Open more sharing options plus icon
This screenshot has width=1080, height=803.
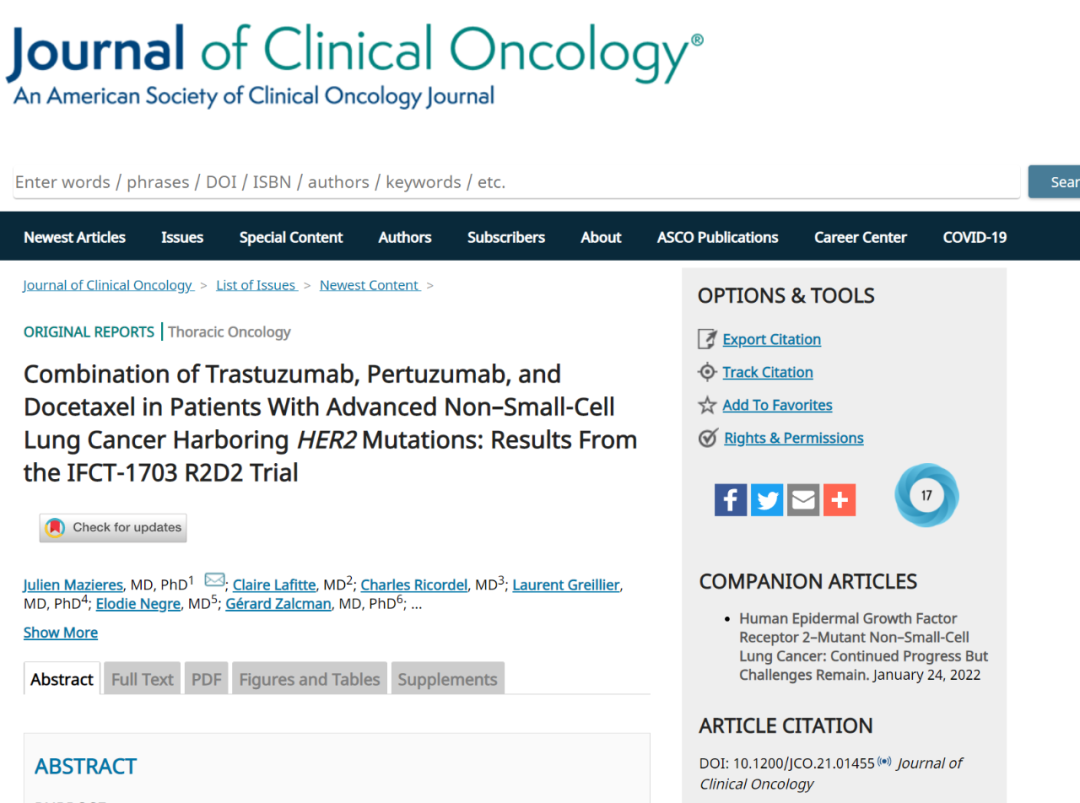840,499
